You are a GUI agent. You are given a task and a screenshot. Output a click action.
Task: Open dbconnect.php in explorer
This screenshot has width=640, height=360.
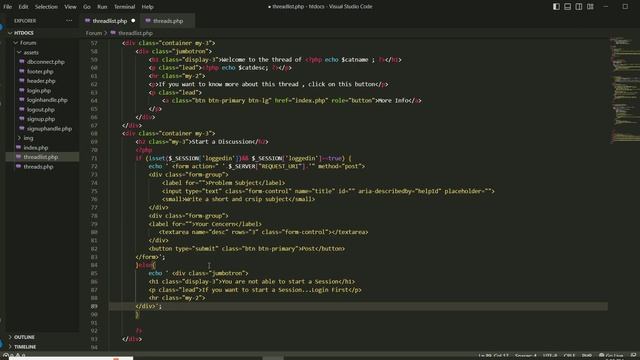click(x=45, y=62)
